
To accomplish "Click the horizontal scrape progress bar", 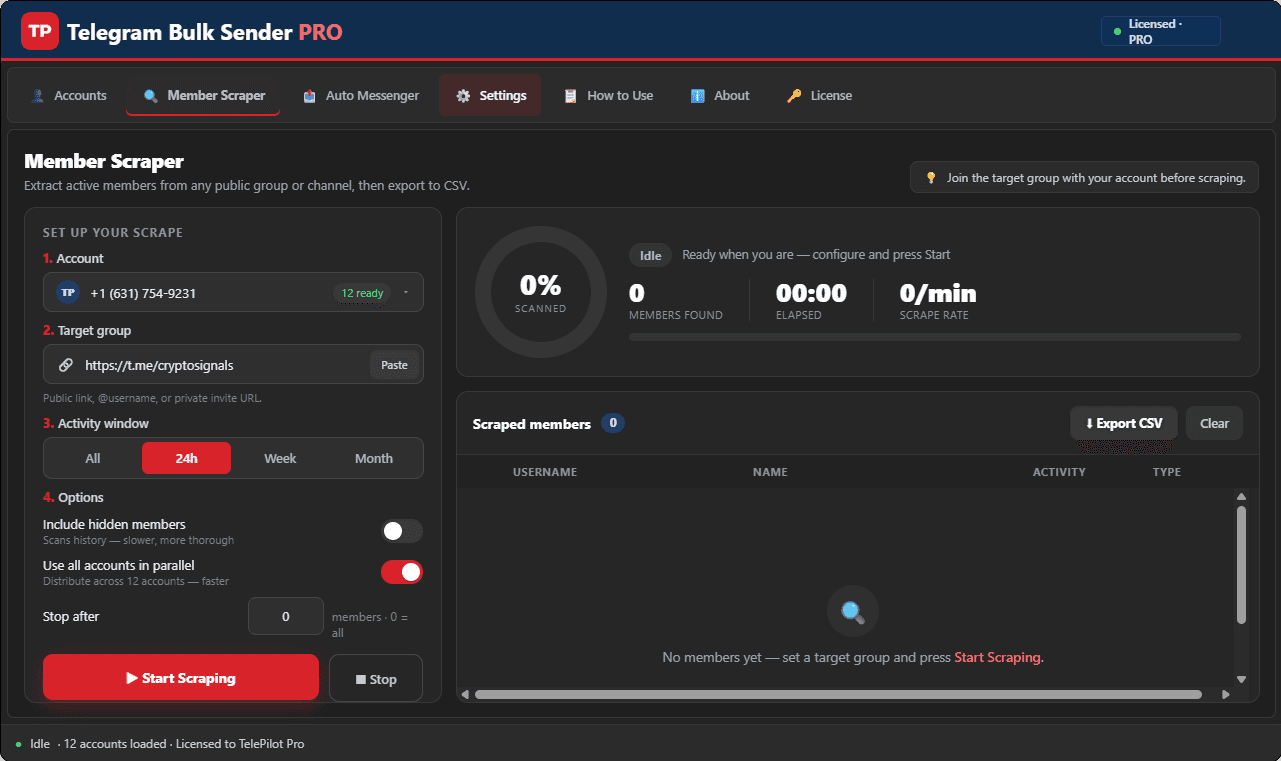I will (935, 337).
